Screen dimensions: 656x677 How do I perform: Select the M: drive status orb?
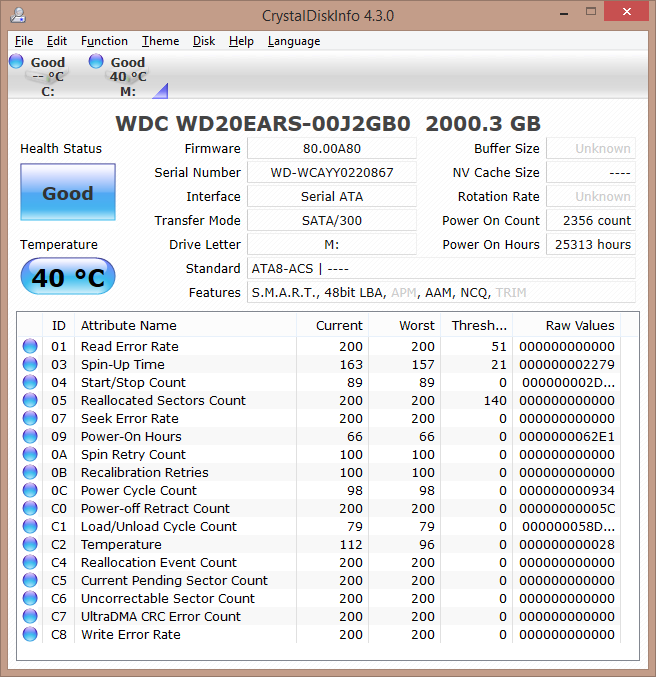(96, 61)
